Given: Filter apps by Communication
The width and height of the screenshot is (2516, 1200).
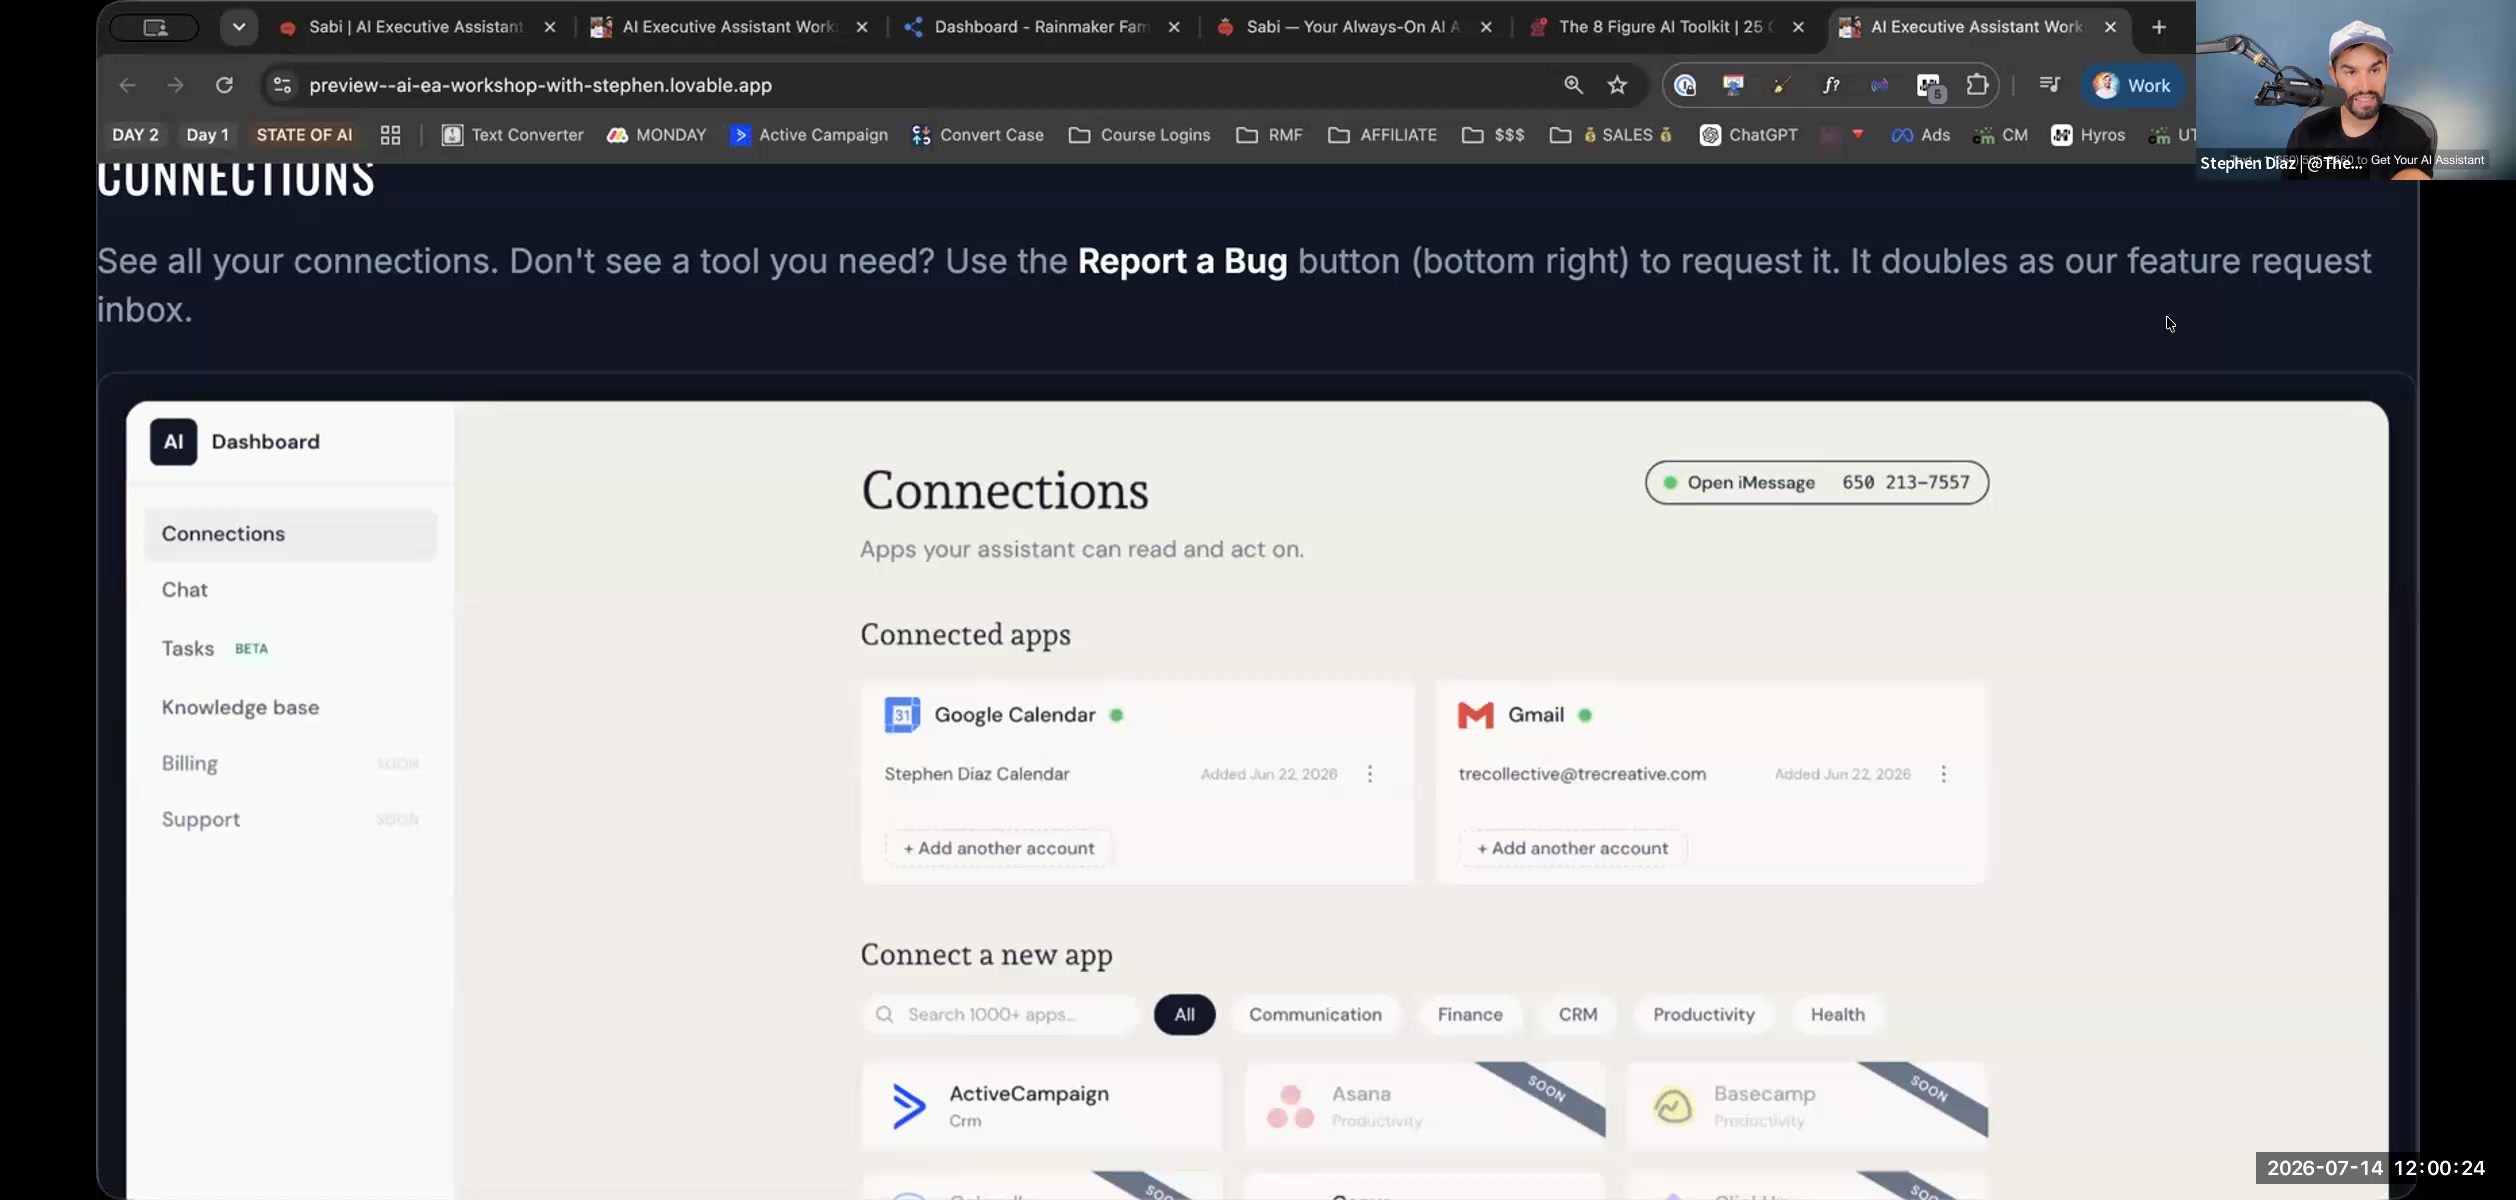Looking at the screenshot, I should tap(1315, 1015).
